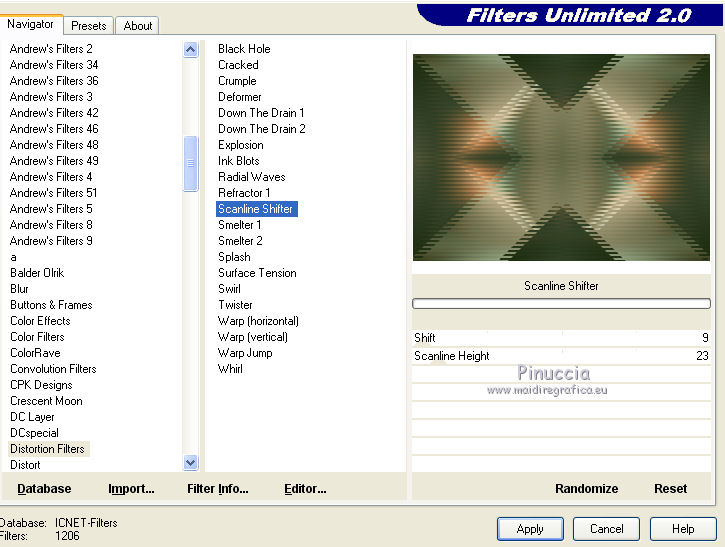Image resolution: width=725 pixels, height=547 pixels.
Task: Adjust the Scanline Height slider
Action: click(561, 356)
